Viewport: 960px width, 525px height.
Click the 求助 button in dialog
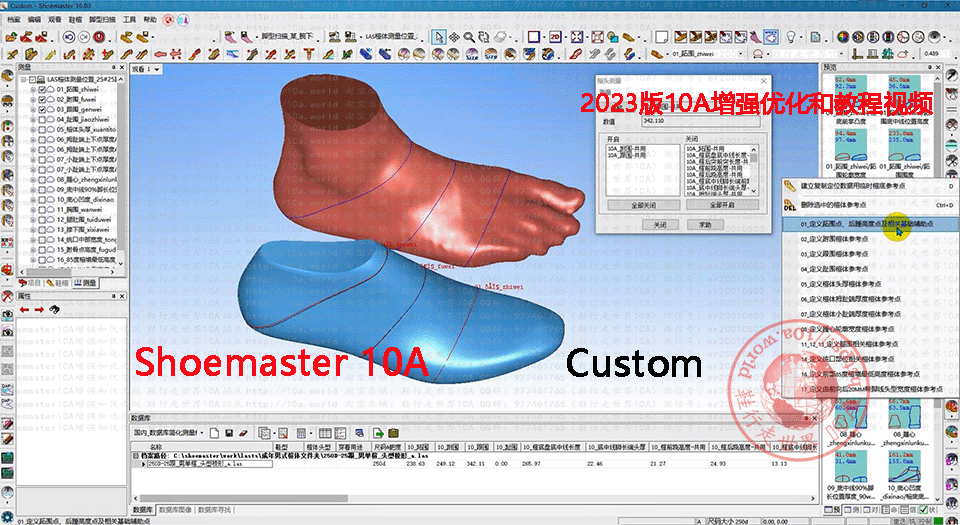705,225
